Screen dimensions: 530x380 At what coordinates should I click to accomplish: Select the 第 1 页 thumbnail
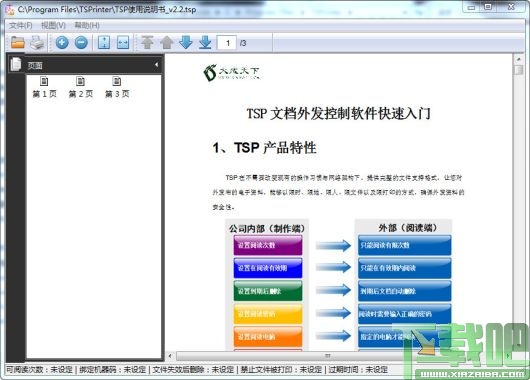point(44,87)
